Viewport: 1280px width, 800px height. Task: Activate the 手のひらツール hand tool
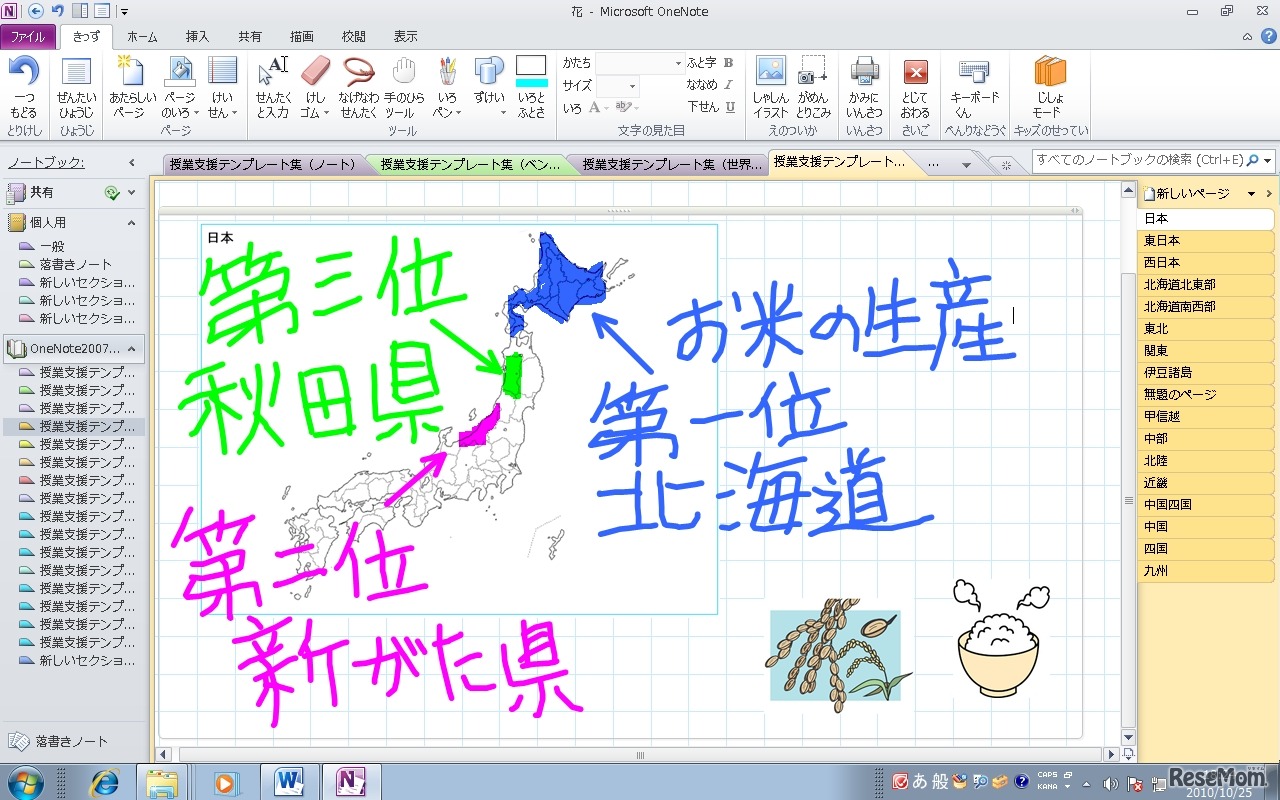click(x=403, y=72)
